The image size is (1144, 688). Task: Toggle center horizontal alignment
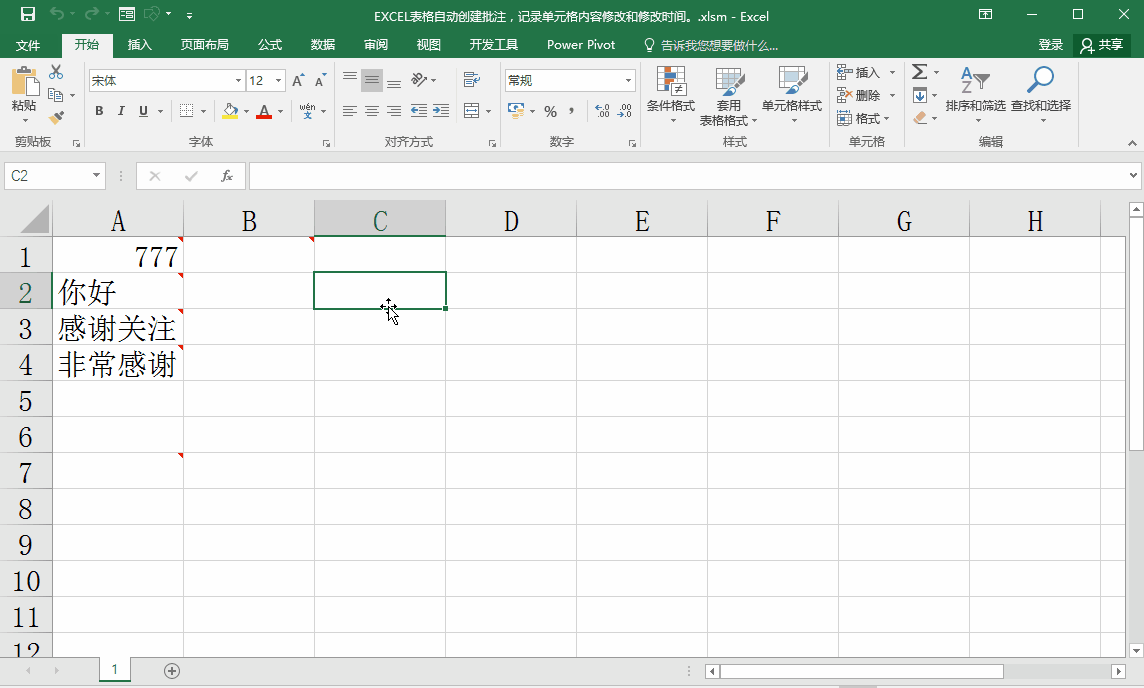point(372,111)
